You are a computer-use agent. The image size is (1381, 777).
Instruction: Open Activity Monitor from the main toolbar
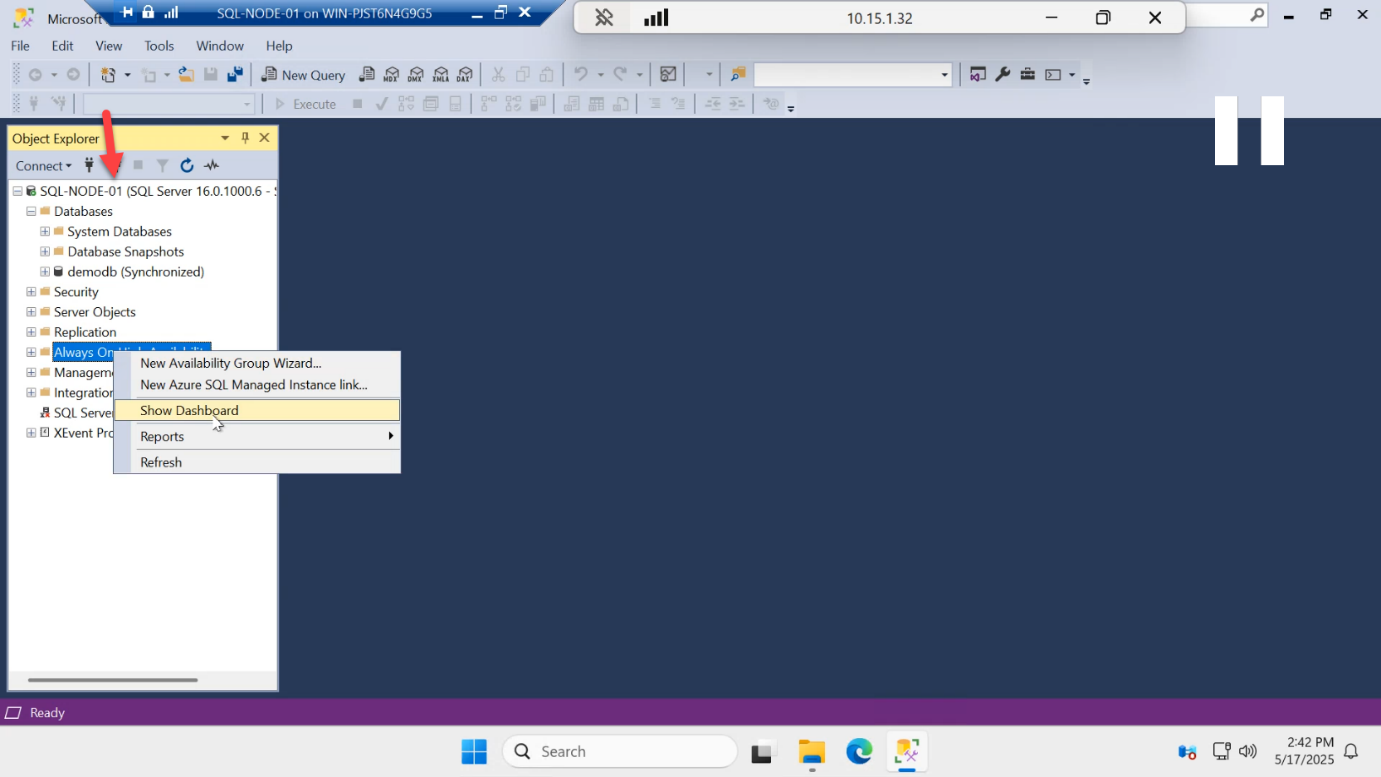668,75
